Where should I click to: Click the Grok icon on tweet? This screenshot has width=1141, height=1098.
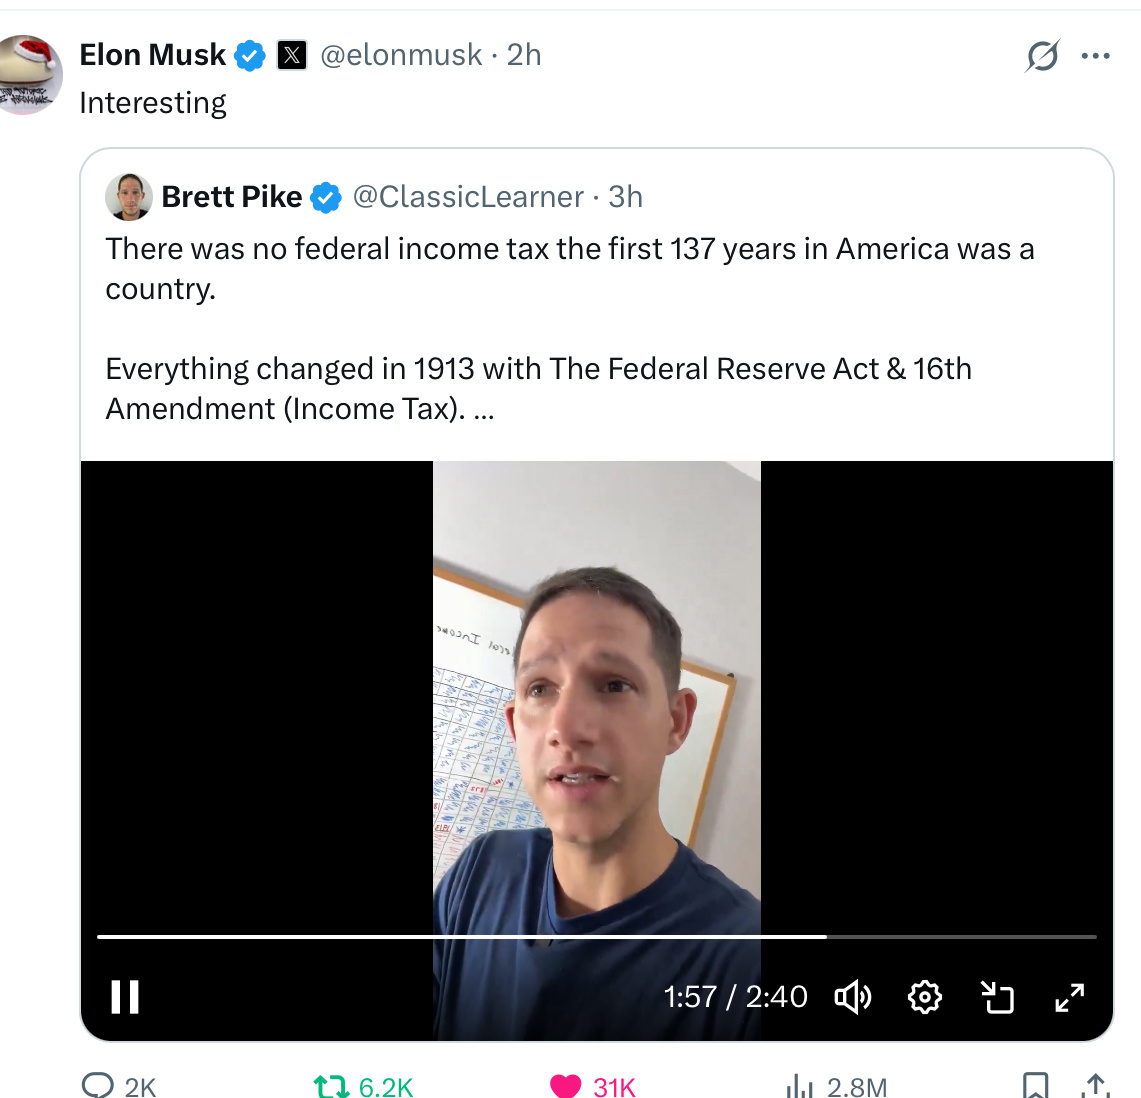[x=1042, y=56]
